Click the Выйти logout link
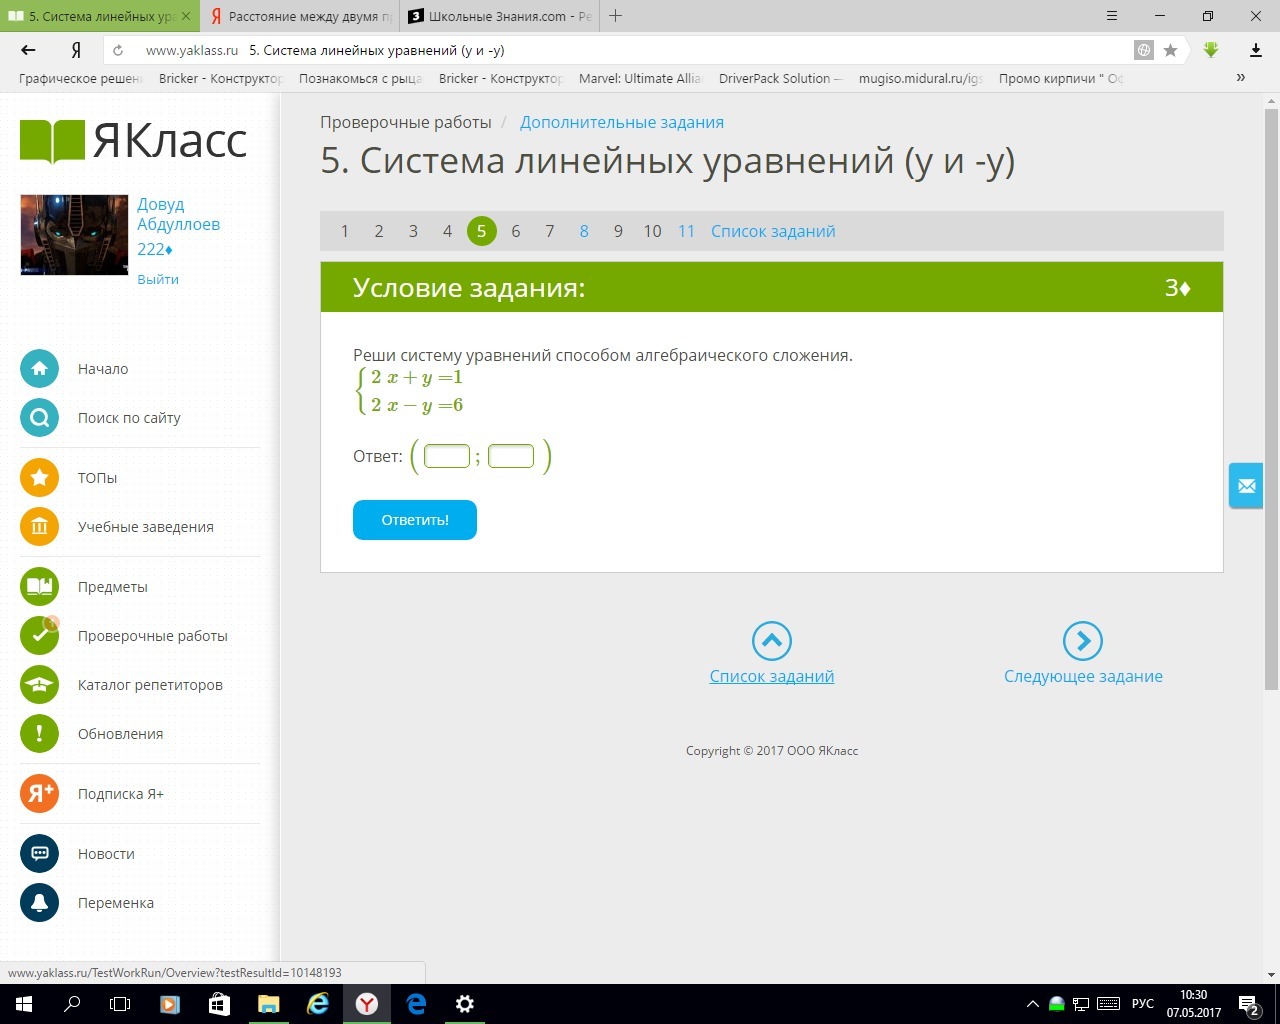This screenshot has height=1024, width=1280. click(x=158, y=280)
